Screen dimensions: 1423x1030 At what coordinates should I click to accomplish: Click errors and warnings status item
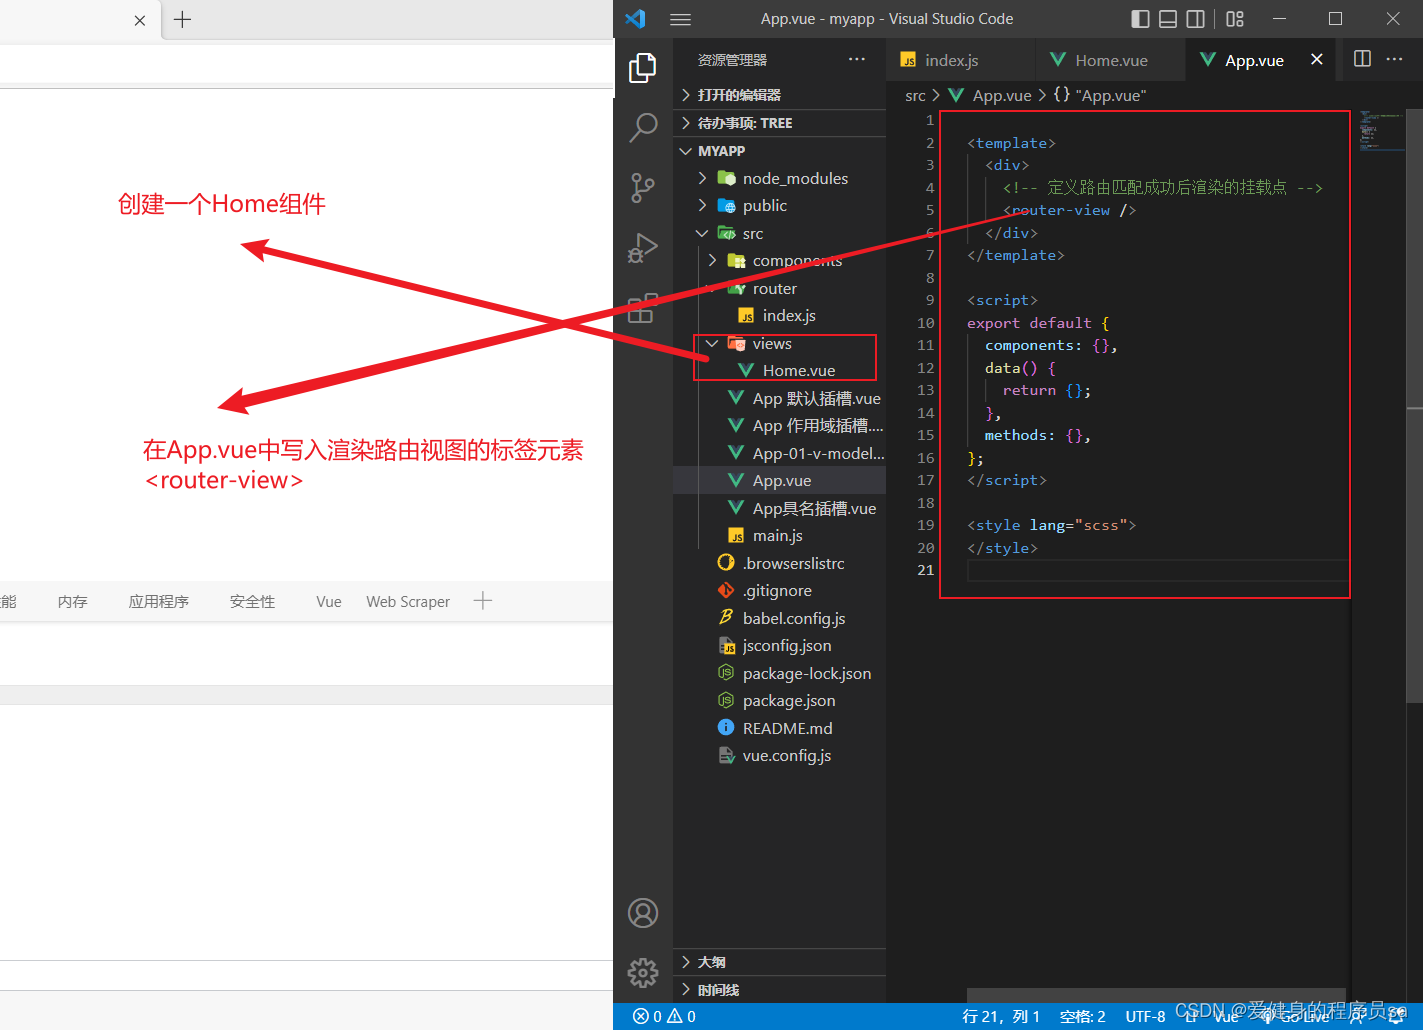[x=664, y=1016]
